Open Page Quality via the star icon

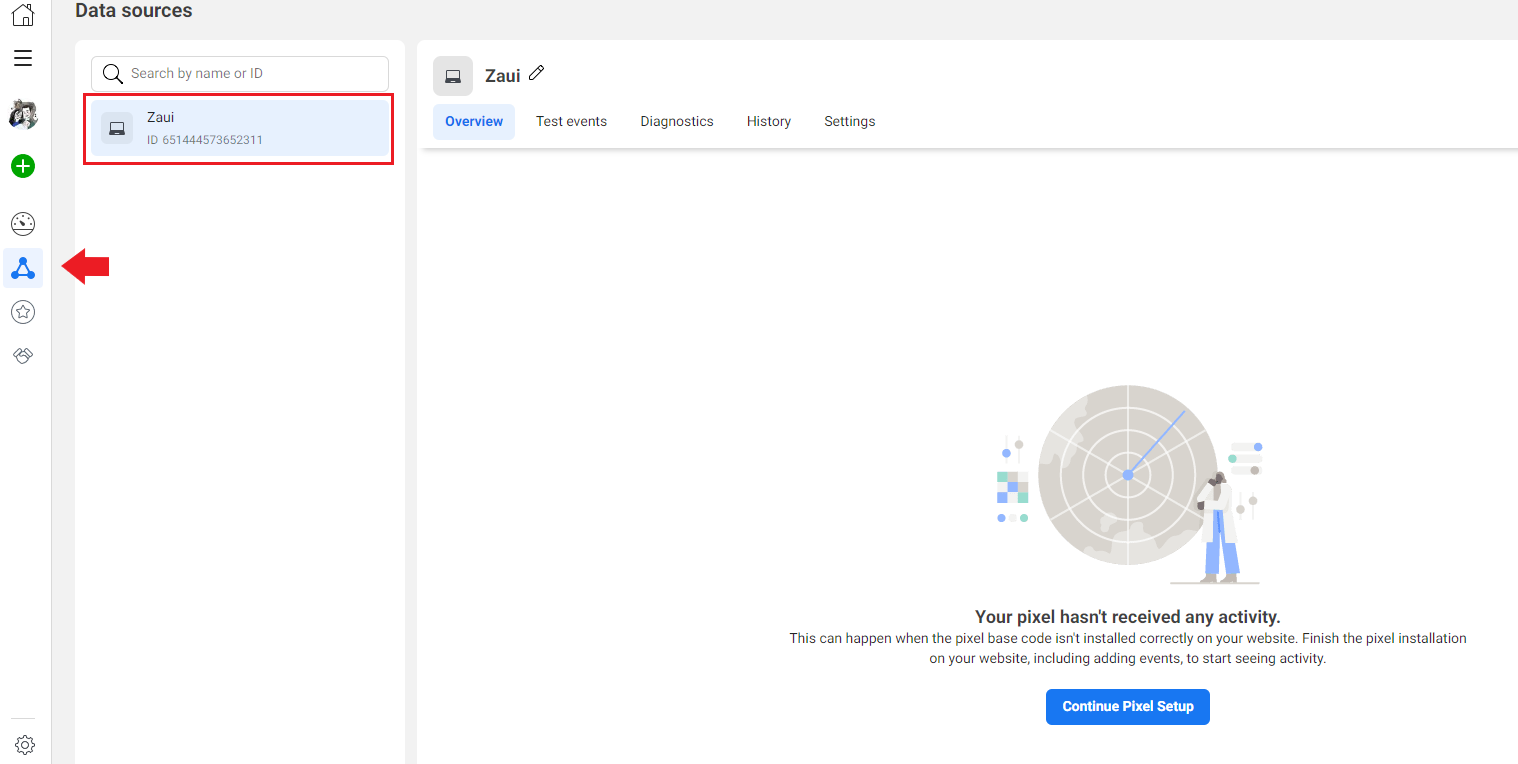(x=22, y=311)
